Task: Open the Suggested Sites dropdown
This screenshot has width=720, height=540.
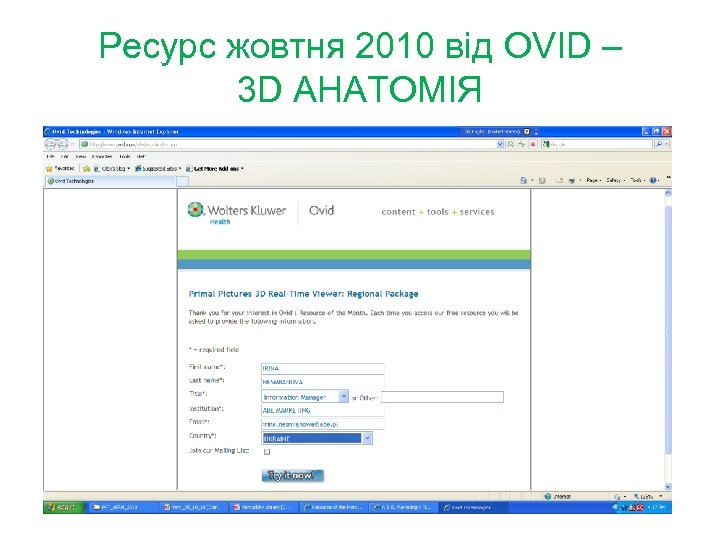Action: (158, 169)
